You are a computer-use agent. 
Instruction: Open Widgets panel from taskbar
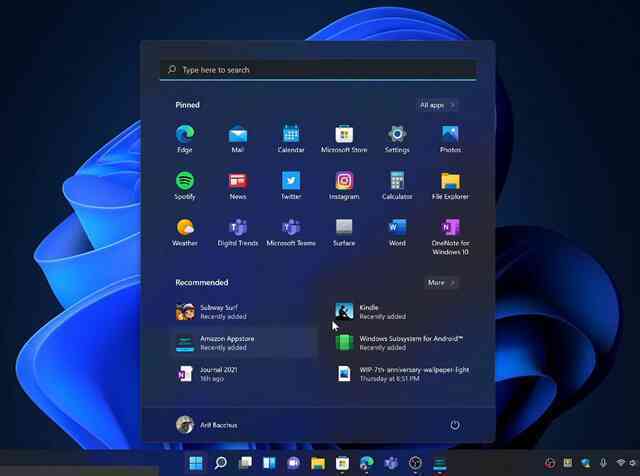point(269,463)
